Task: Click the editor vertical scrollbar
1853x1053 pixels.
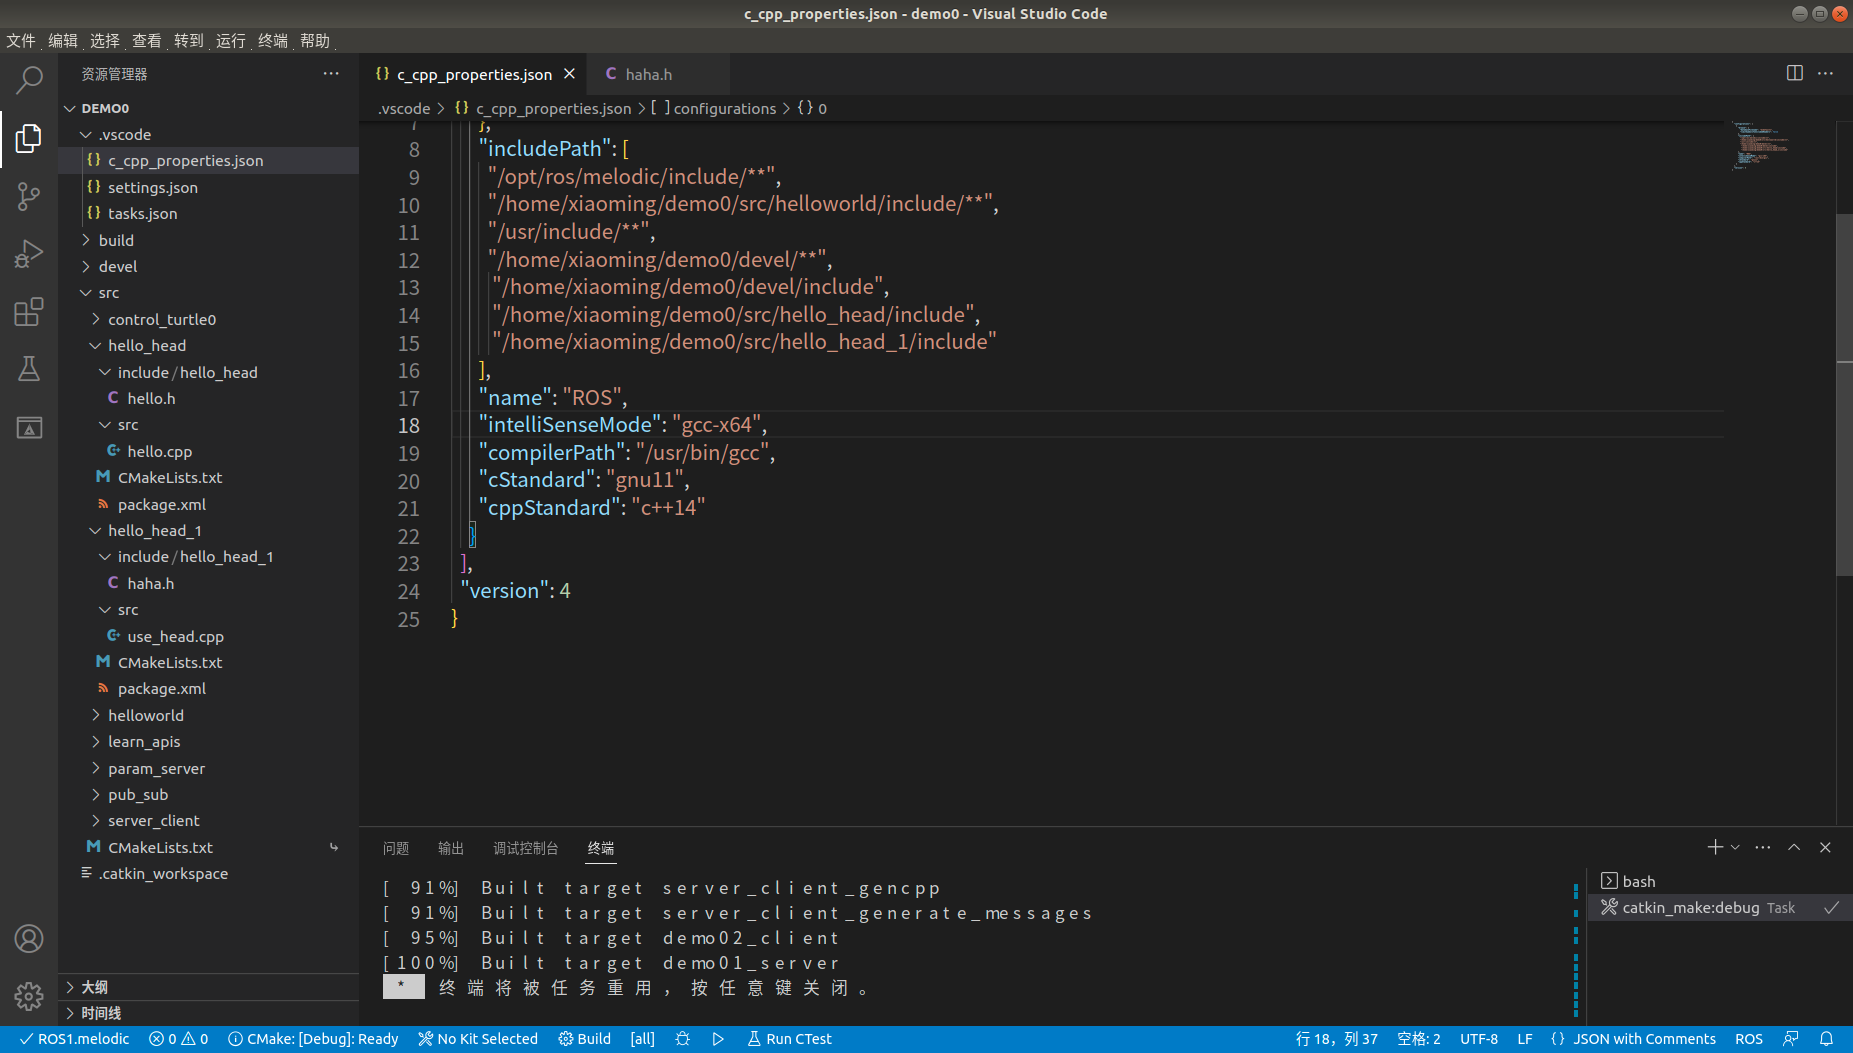Action: 1845,395
